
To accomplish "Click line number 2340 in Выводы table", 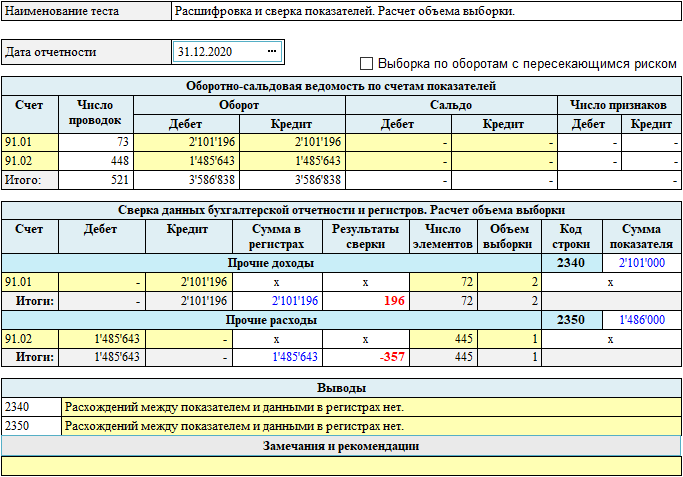I will pos(31,407).
